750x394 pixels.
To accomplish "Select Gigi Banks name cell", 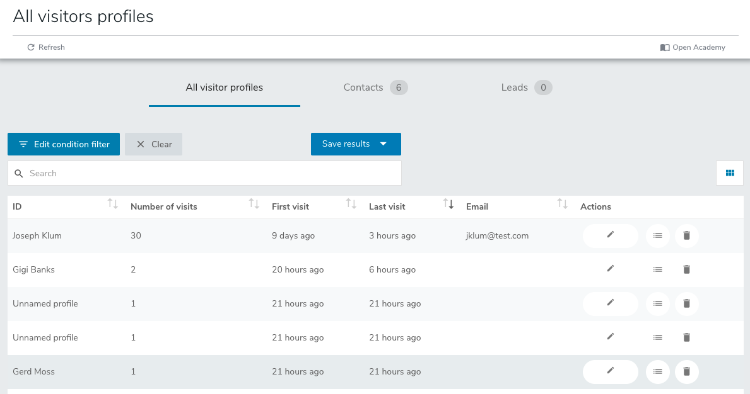I will coord(33,270).
